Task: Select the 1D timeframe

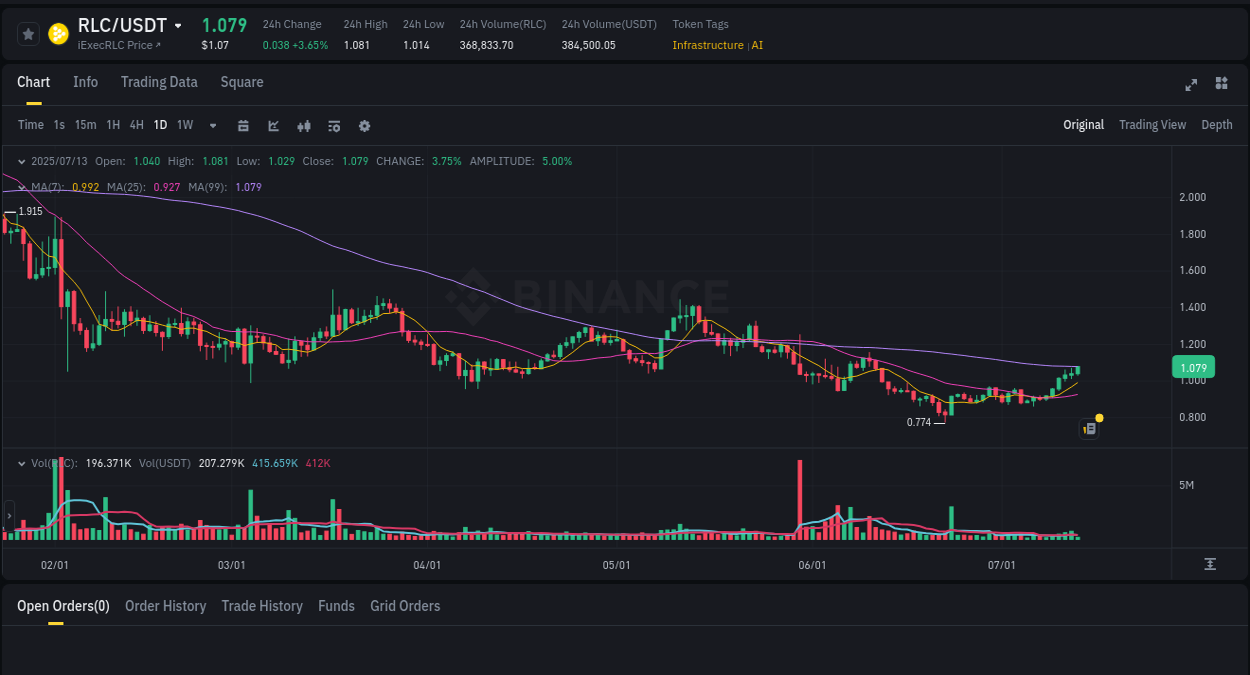Action: [160, 125]
